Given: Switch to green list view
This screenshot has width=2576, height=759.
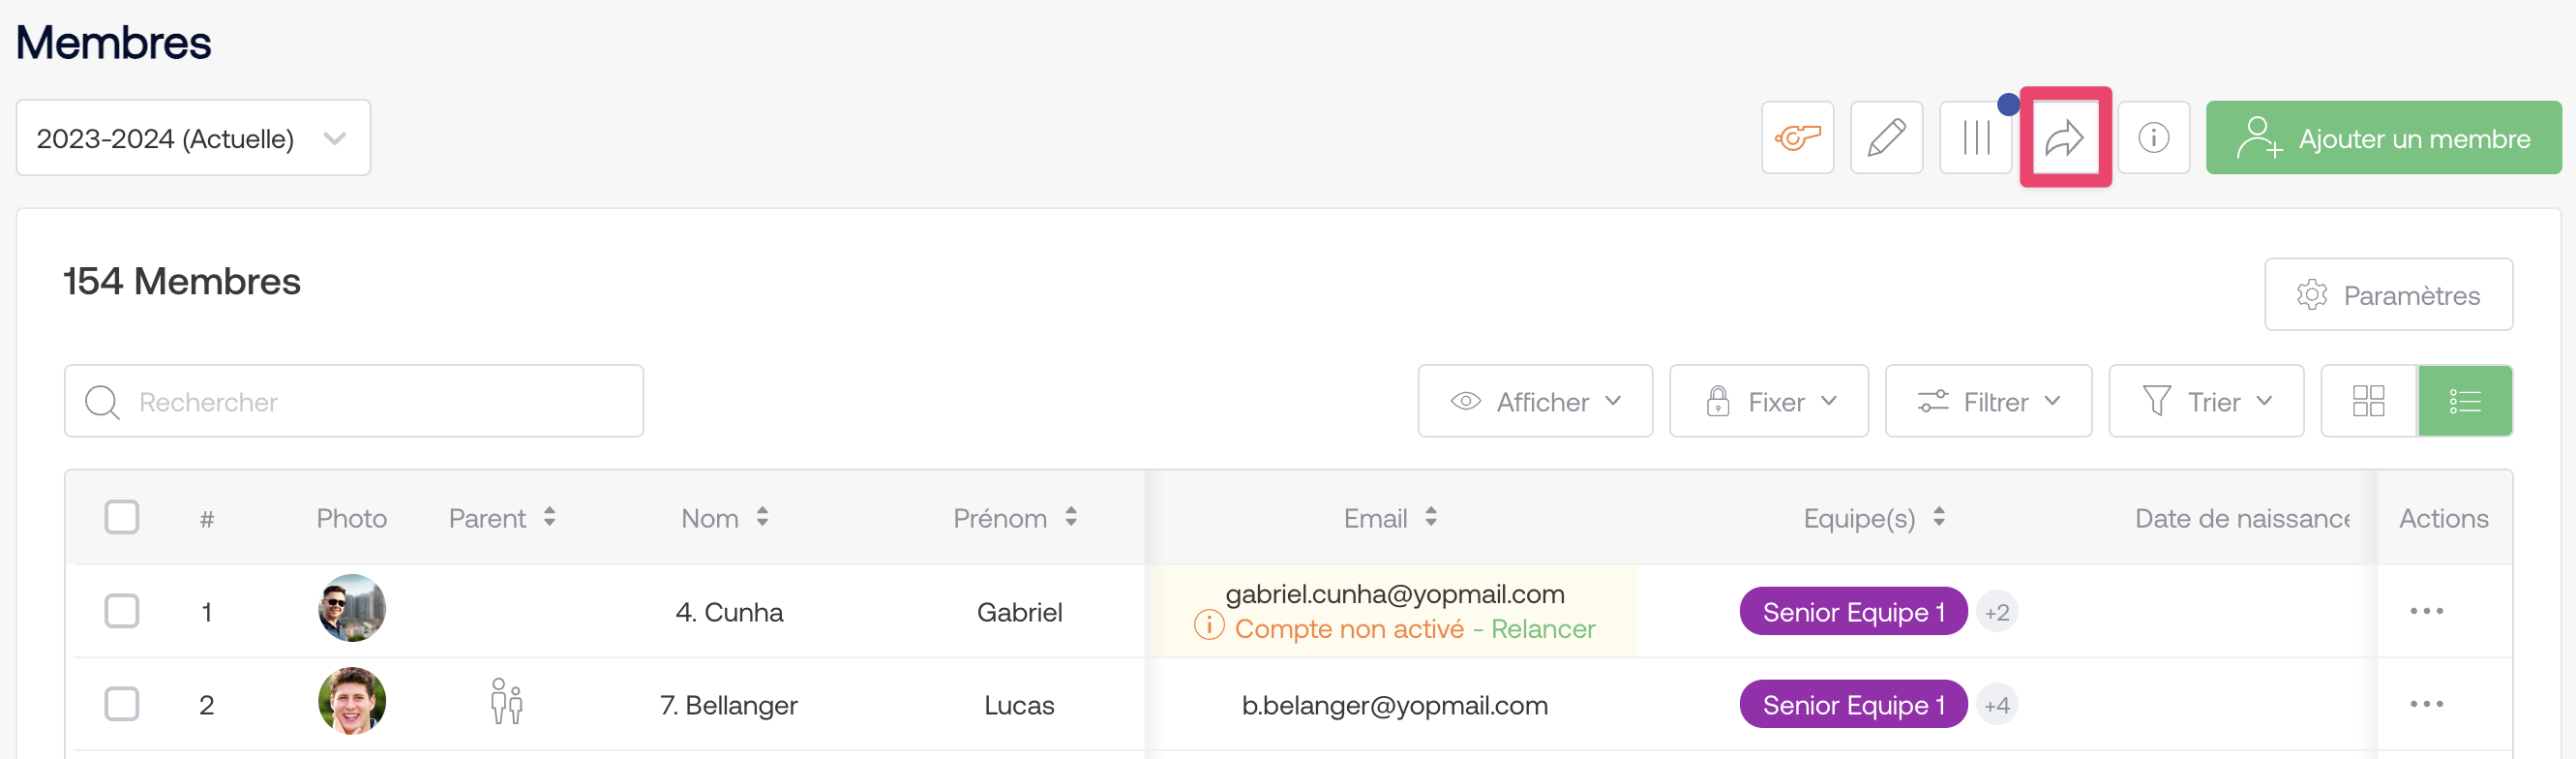Looking at the screenshot, I should (2464, 401).
